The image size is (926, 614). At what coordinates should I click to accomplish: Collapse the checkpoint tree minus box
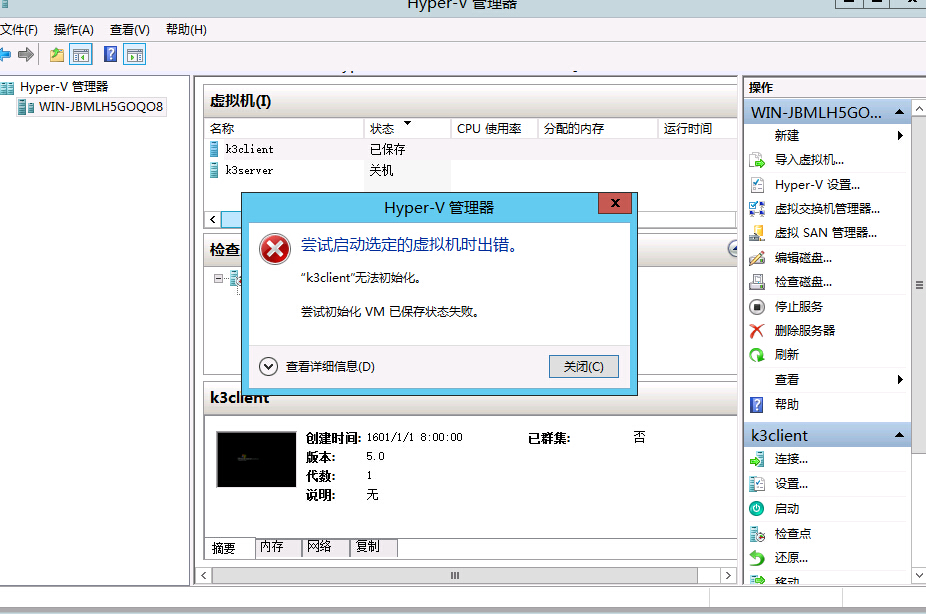click(x=219, y=278)
